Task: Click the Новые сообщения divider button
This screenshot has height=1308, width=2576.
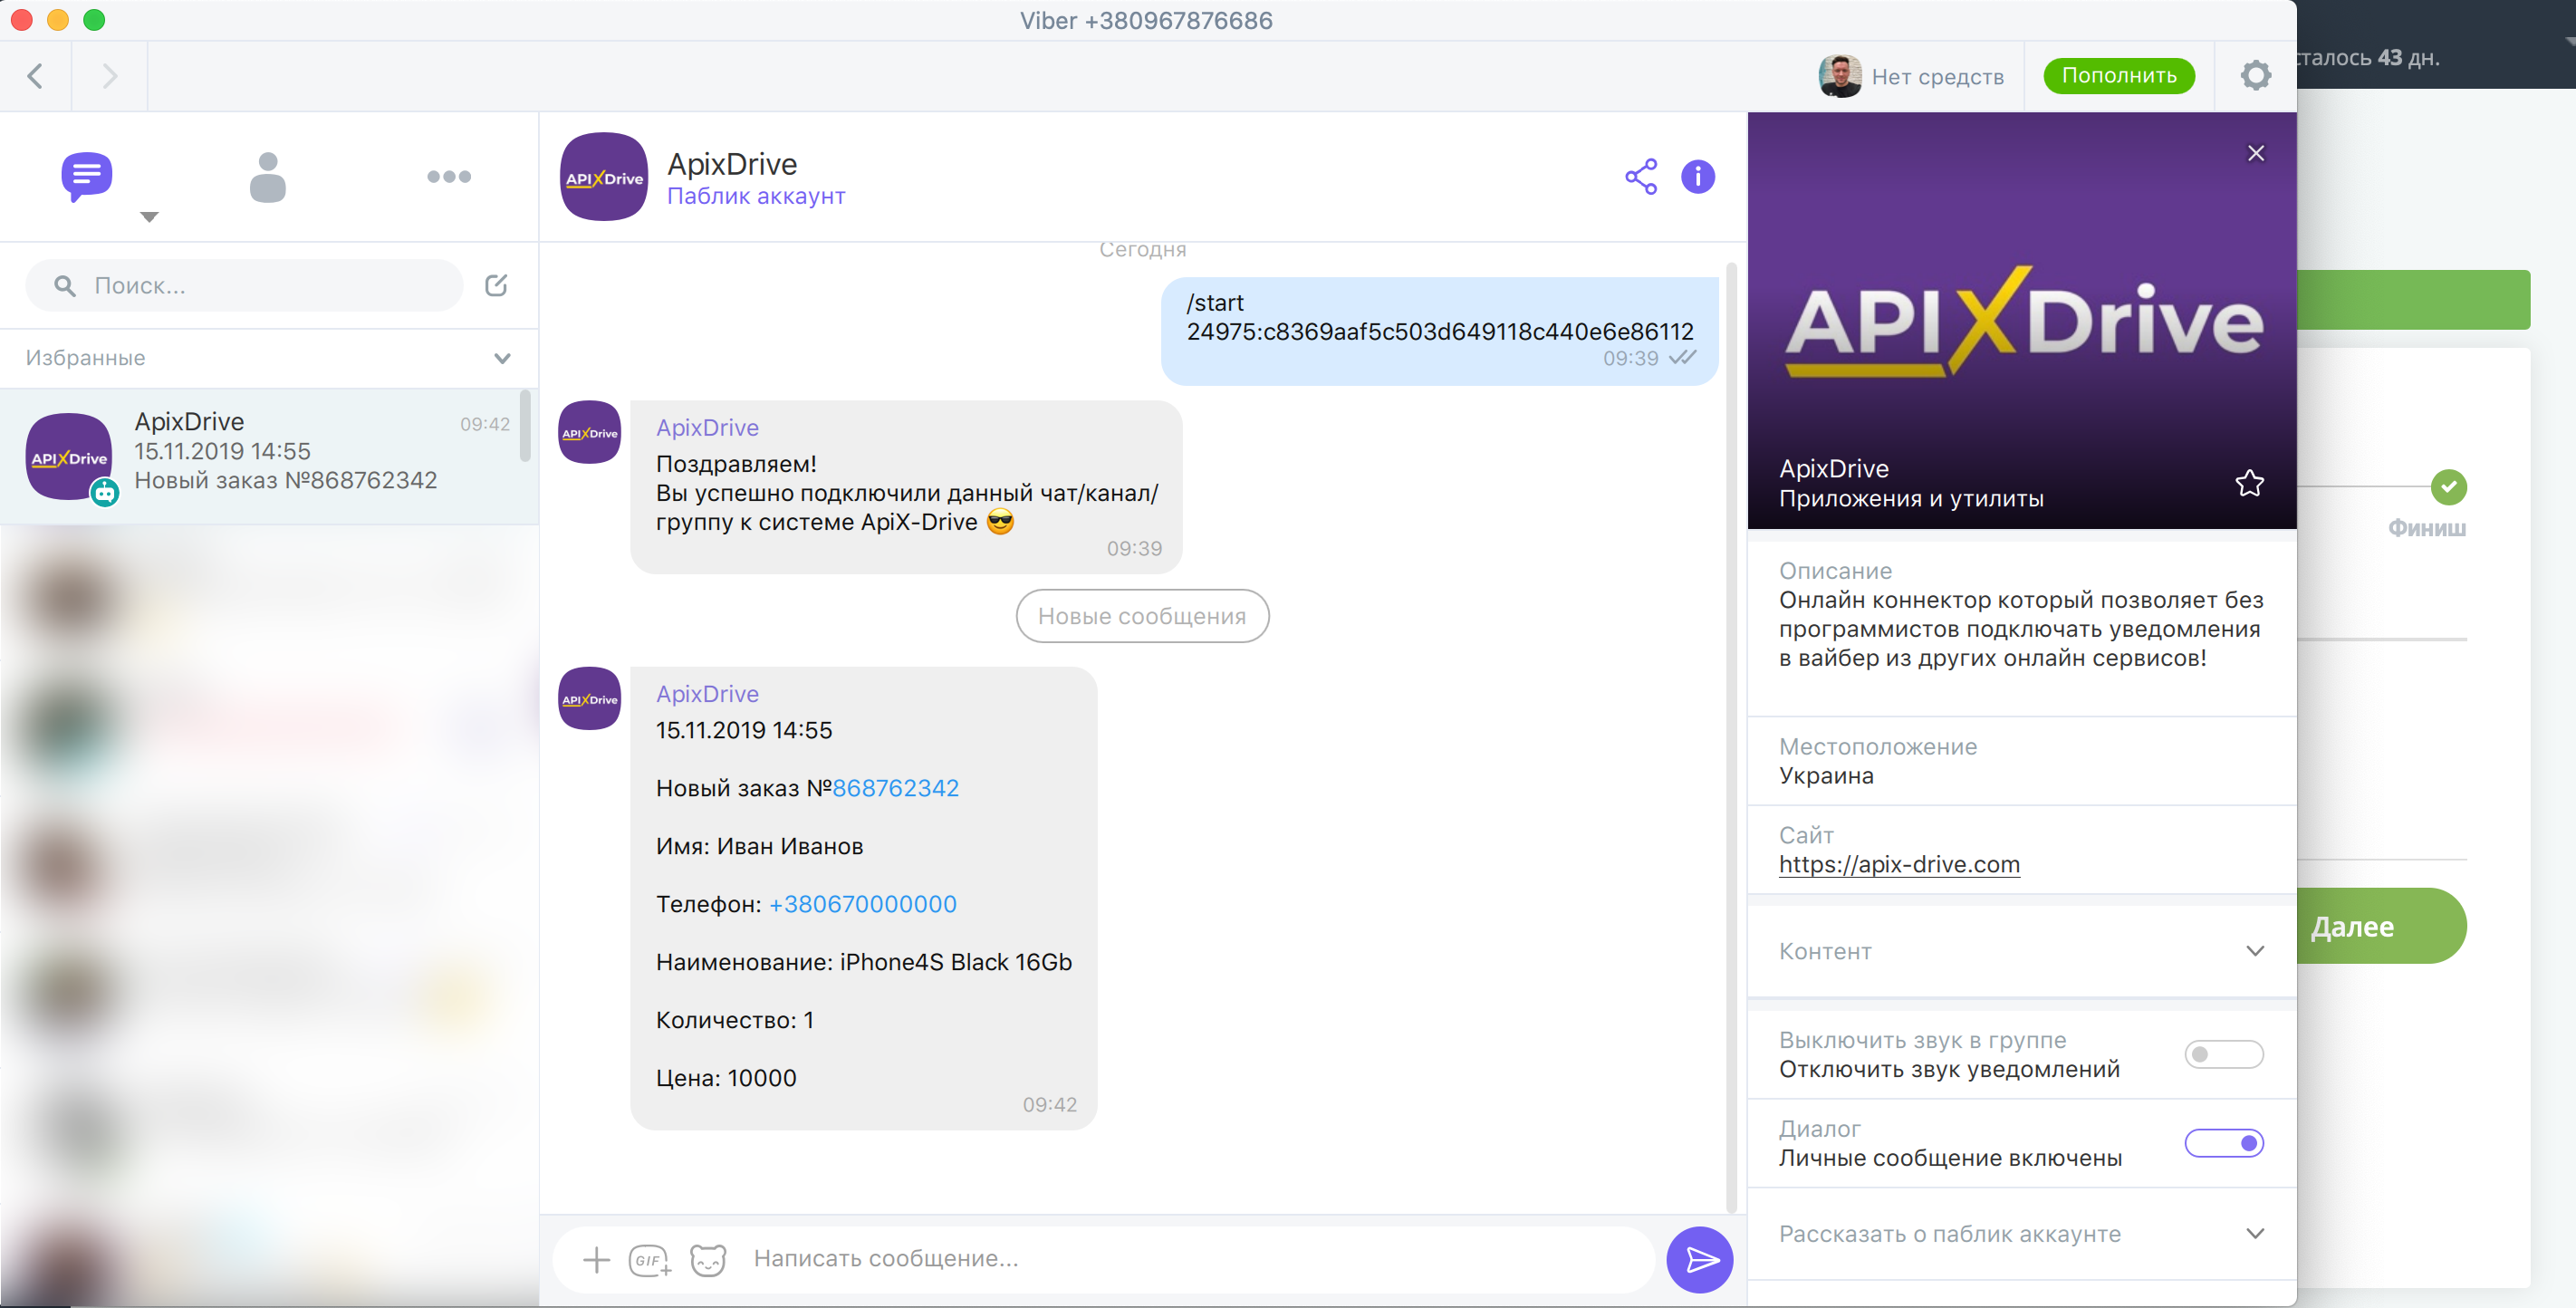Action: (x=1142, y=616)
